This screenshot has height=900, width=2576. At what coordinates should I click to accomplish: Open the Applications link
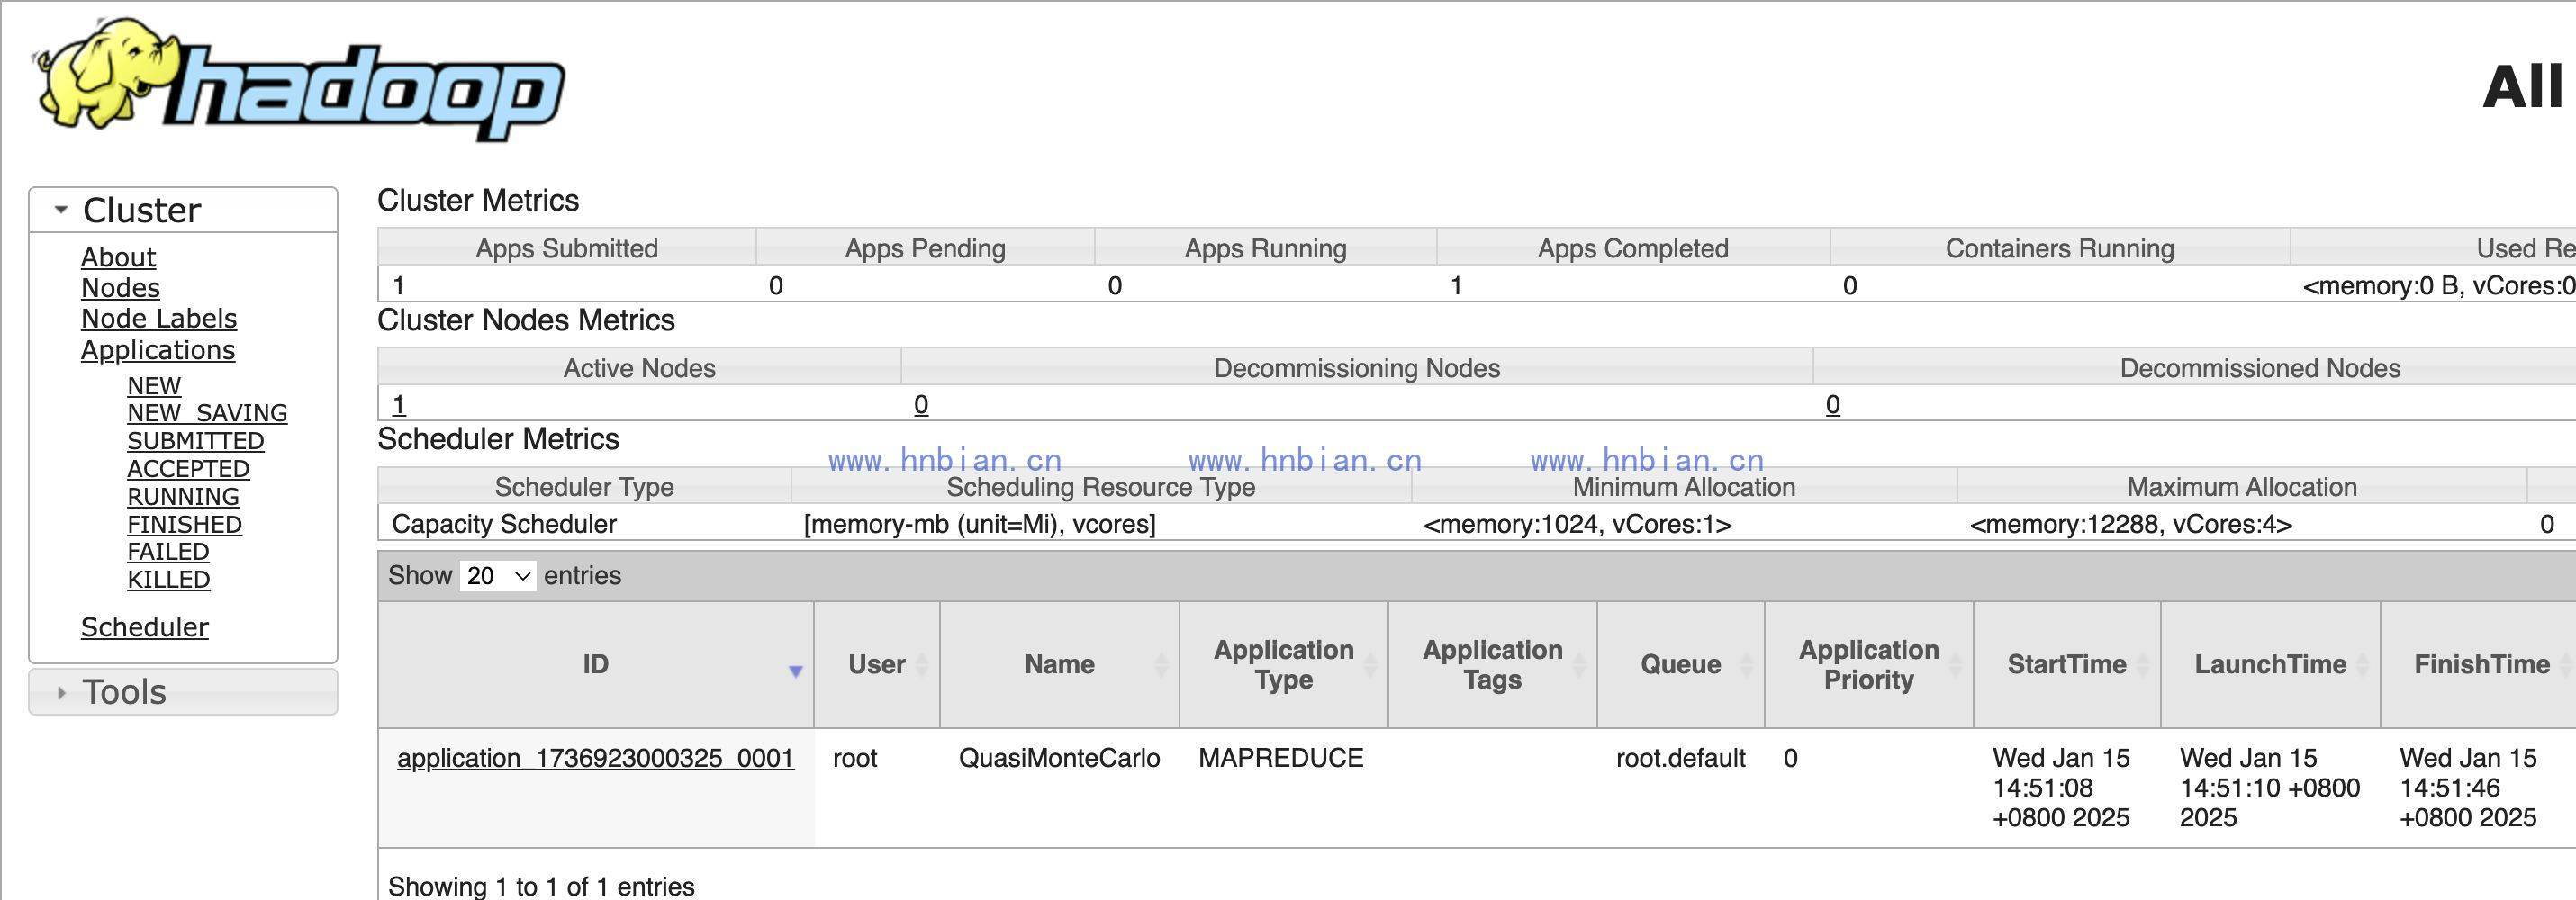tap(158, 350)
